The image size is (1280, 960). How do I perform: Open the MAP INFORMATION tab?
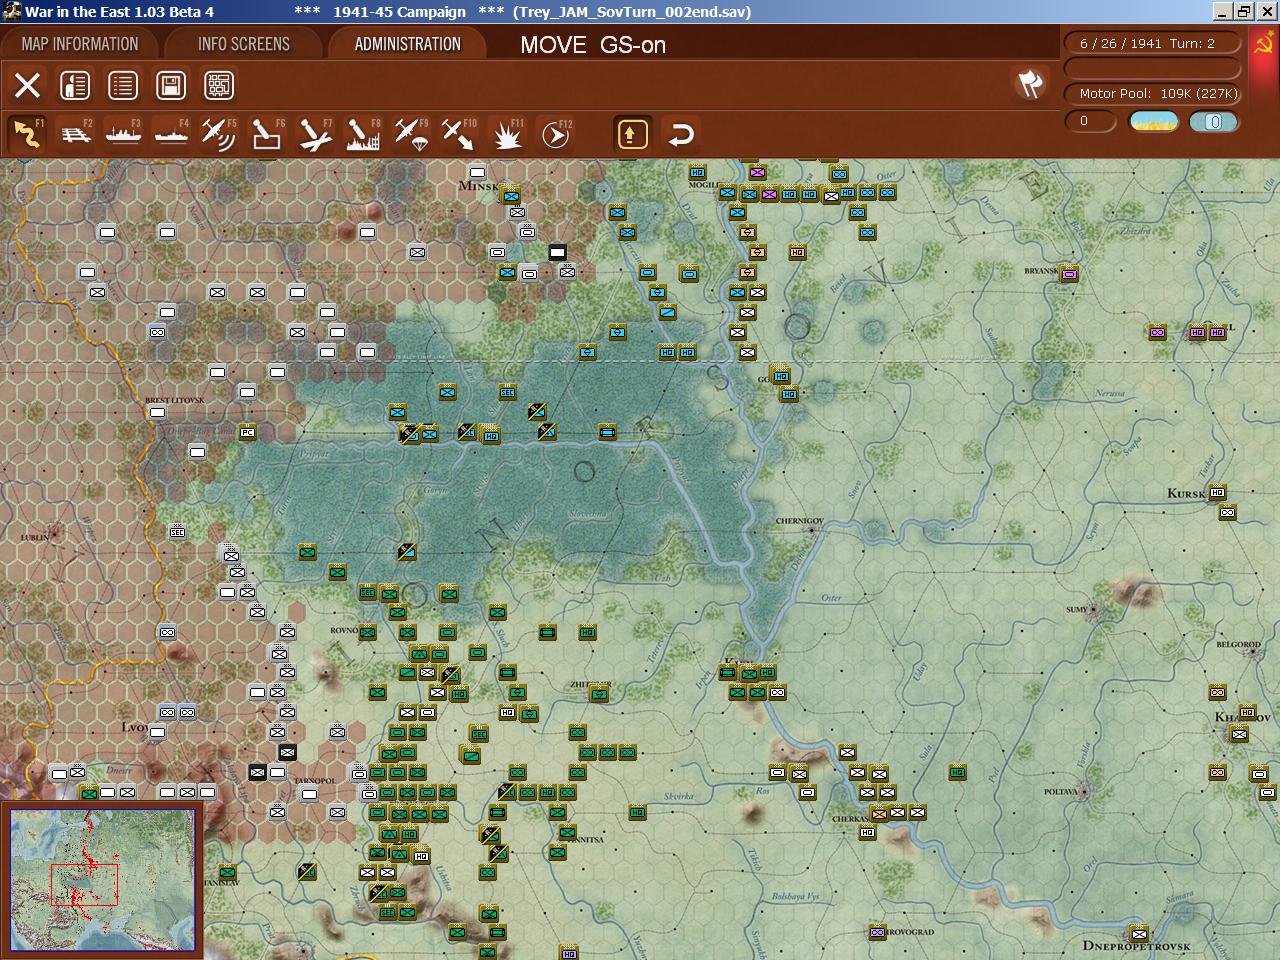[80, 44]
